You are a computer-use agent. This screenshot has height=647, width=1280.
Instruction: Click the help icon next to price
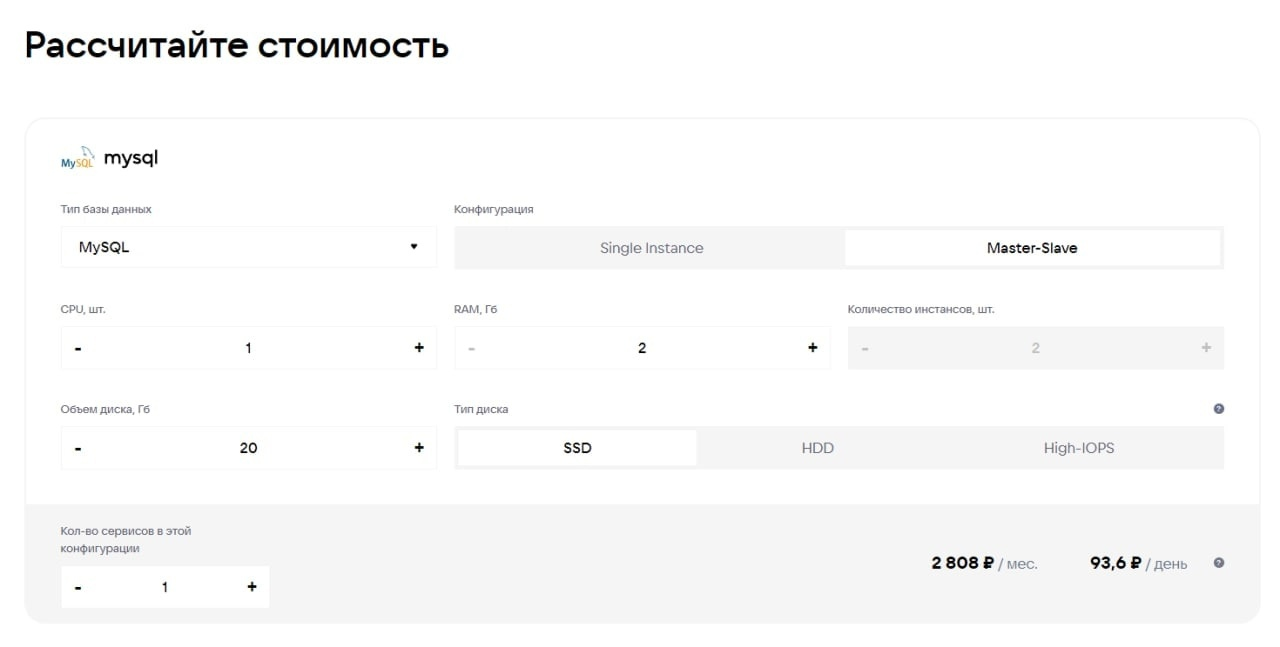[x=1218, y=563]
